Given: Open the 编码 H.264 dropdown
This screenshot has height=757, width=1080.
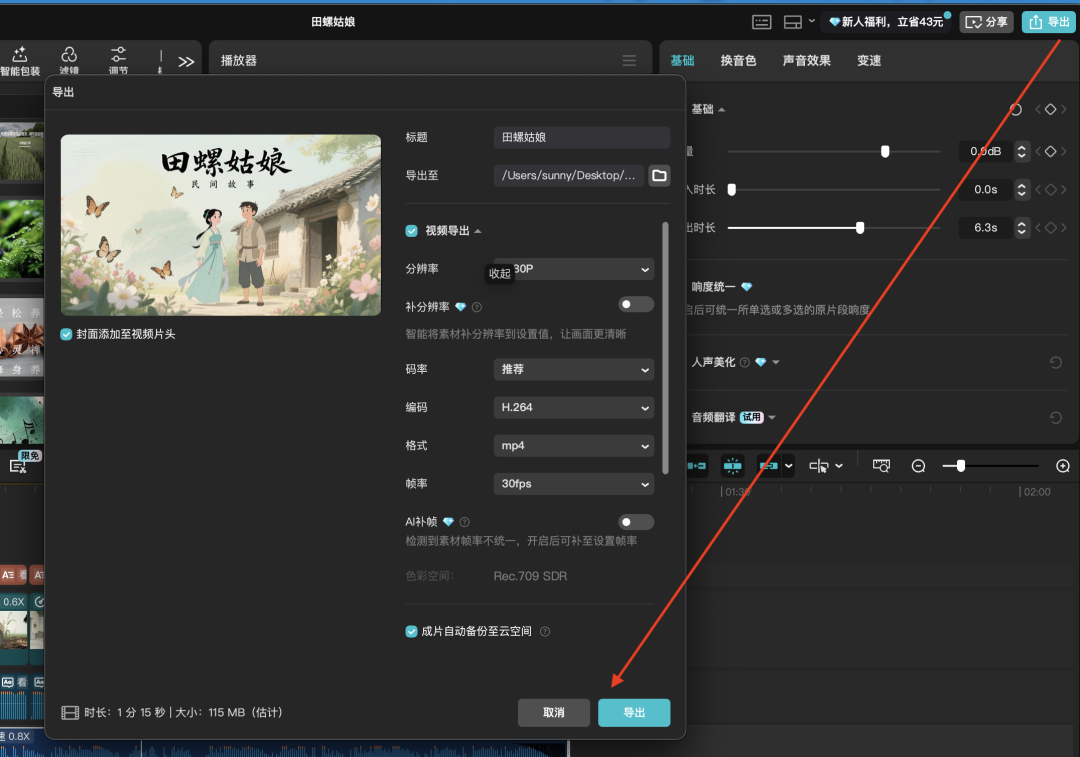Looking at the screenshot, I should [x=573, y=407].
